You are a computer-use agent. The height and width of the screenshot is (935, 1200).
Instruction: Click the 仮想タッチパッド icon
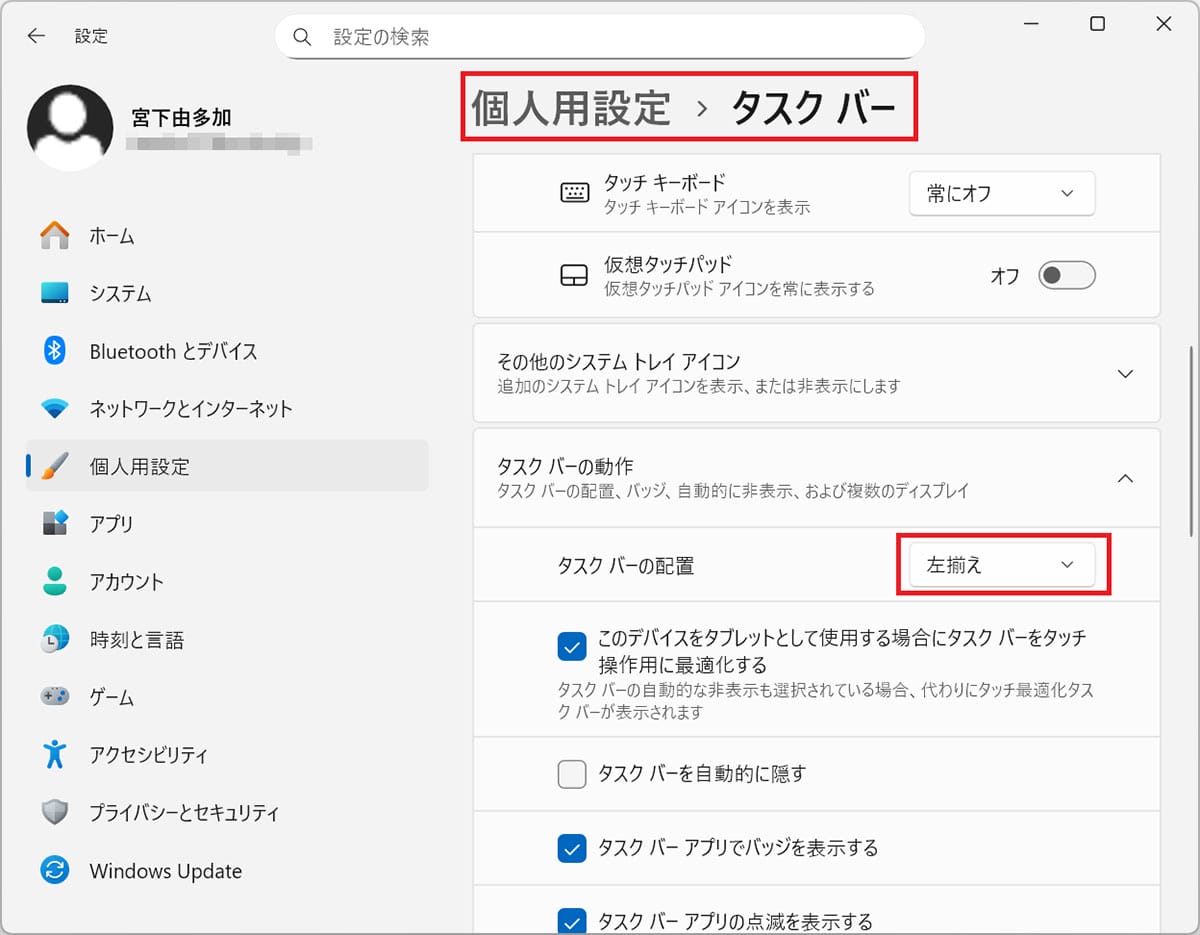[x=575, y=274]
